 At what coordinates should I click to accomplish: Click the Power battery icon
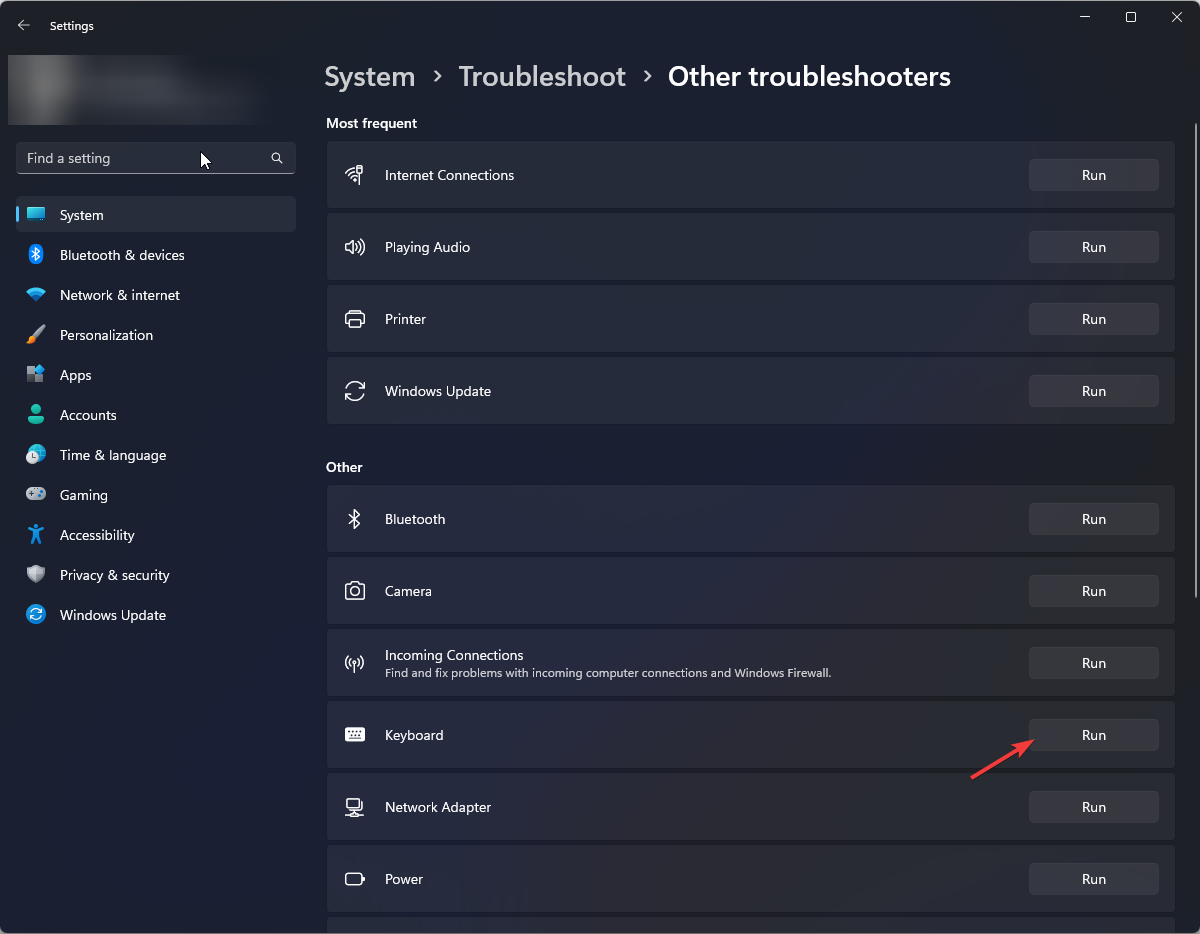(x=354, y=879)
